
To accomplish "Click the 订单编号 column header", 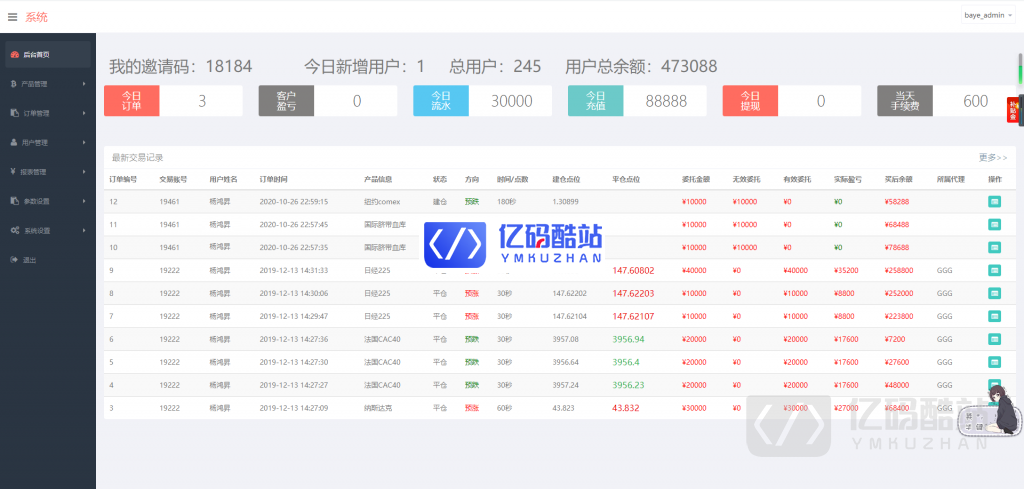I will [x=123, y=179].
